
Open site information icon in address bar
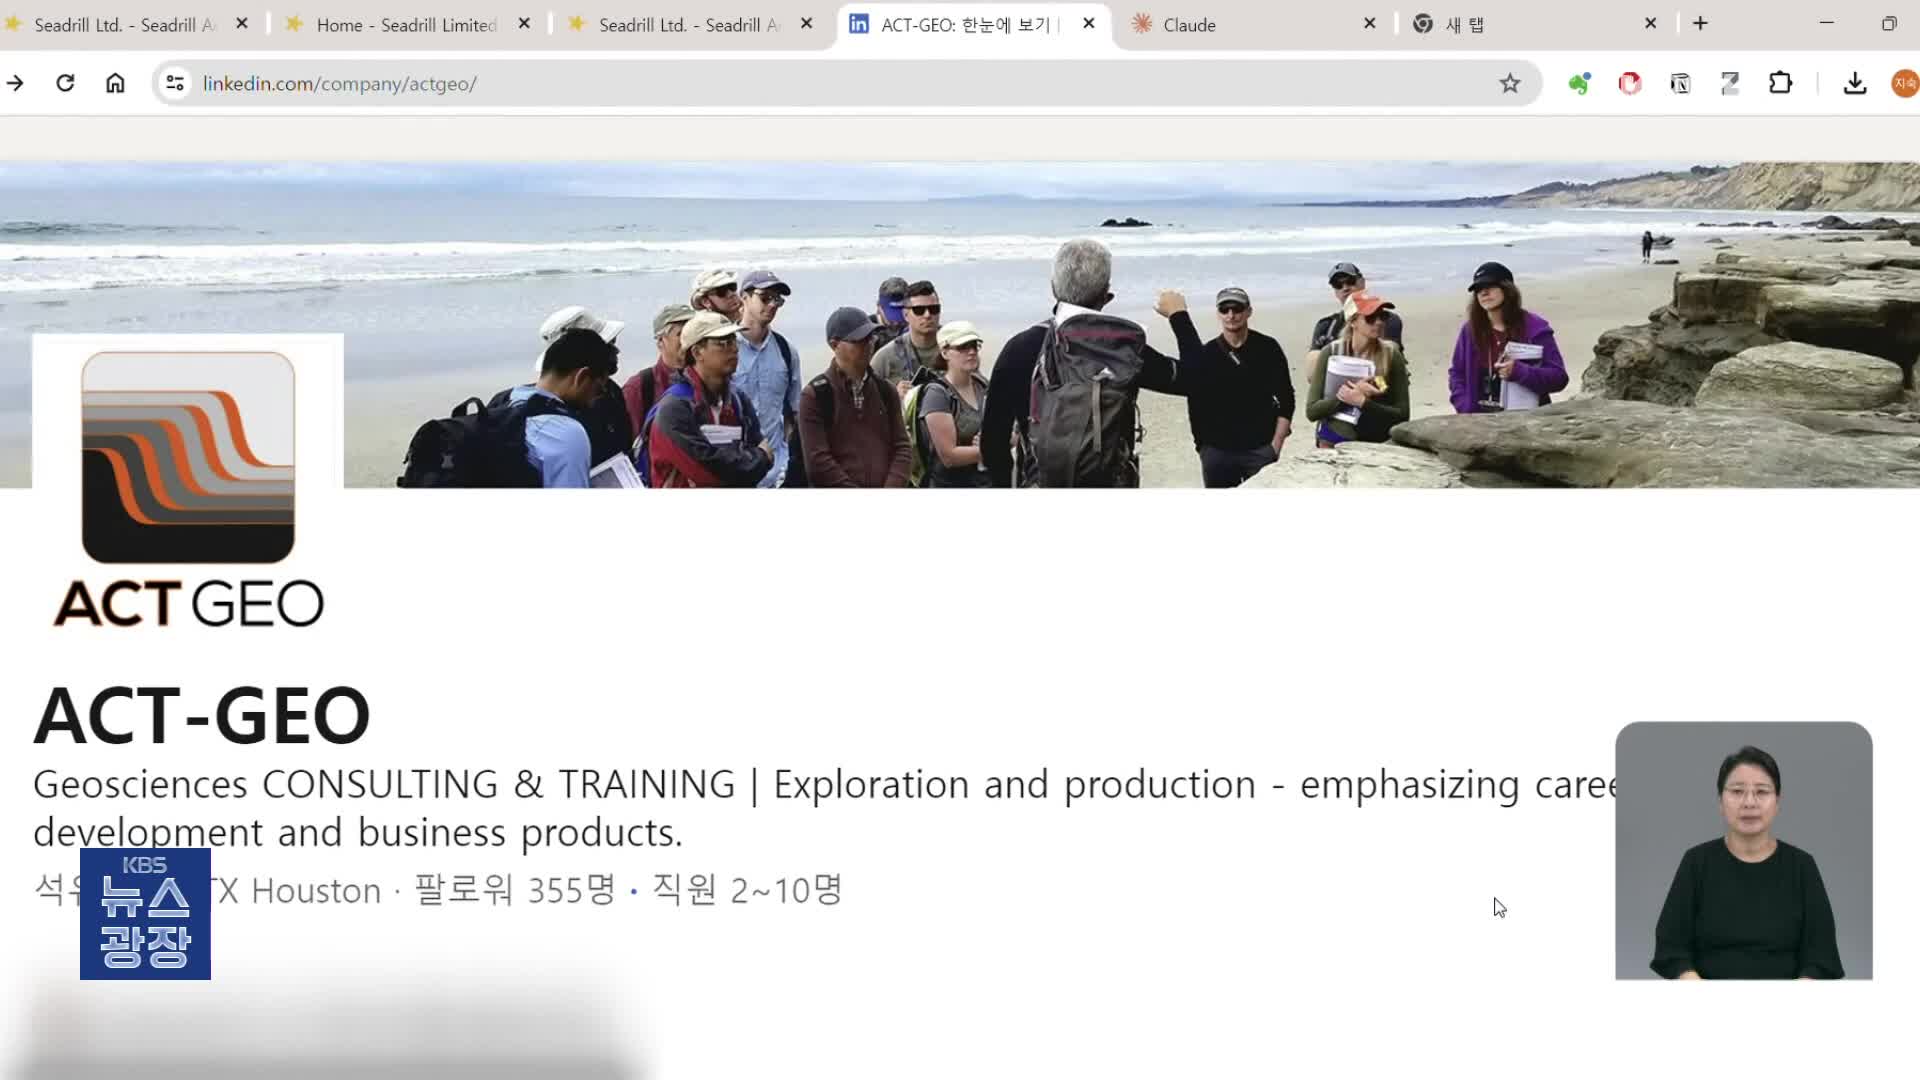coord(175,83)
